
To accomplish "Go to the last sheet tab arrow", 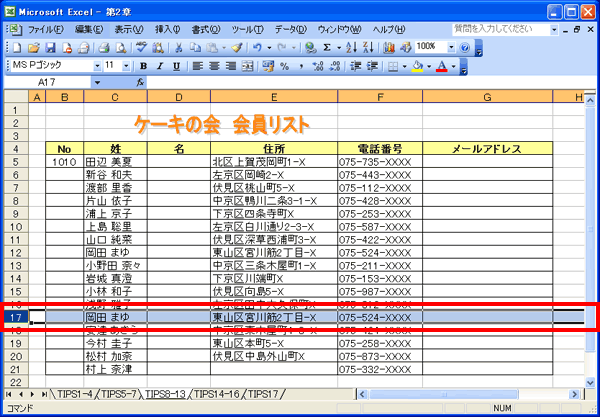I will click(x=44, y=394).
